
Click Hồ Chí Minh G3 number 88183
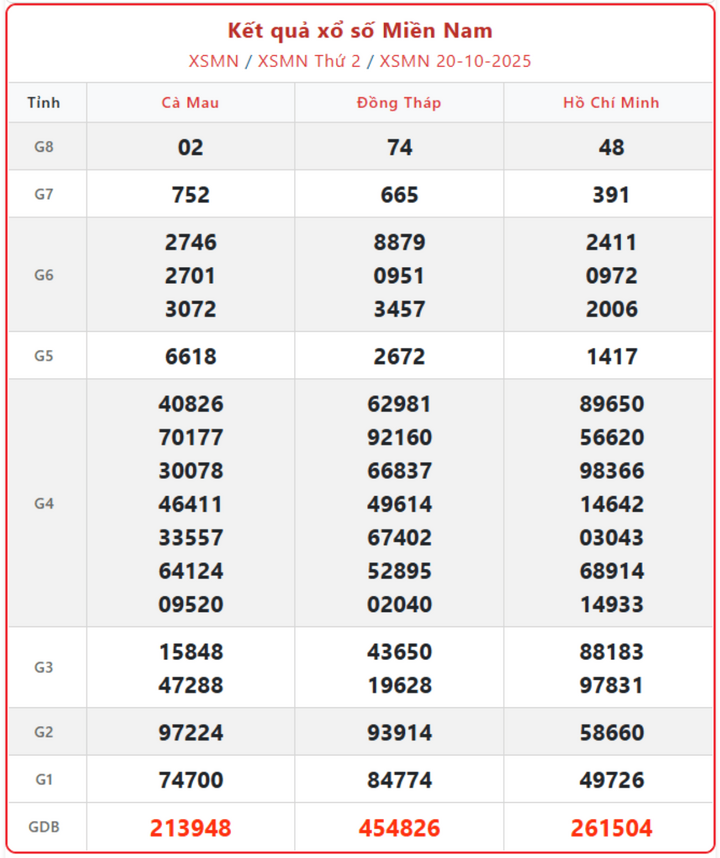tap(611, 652)
